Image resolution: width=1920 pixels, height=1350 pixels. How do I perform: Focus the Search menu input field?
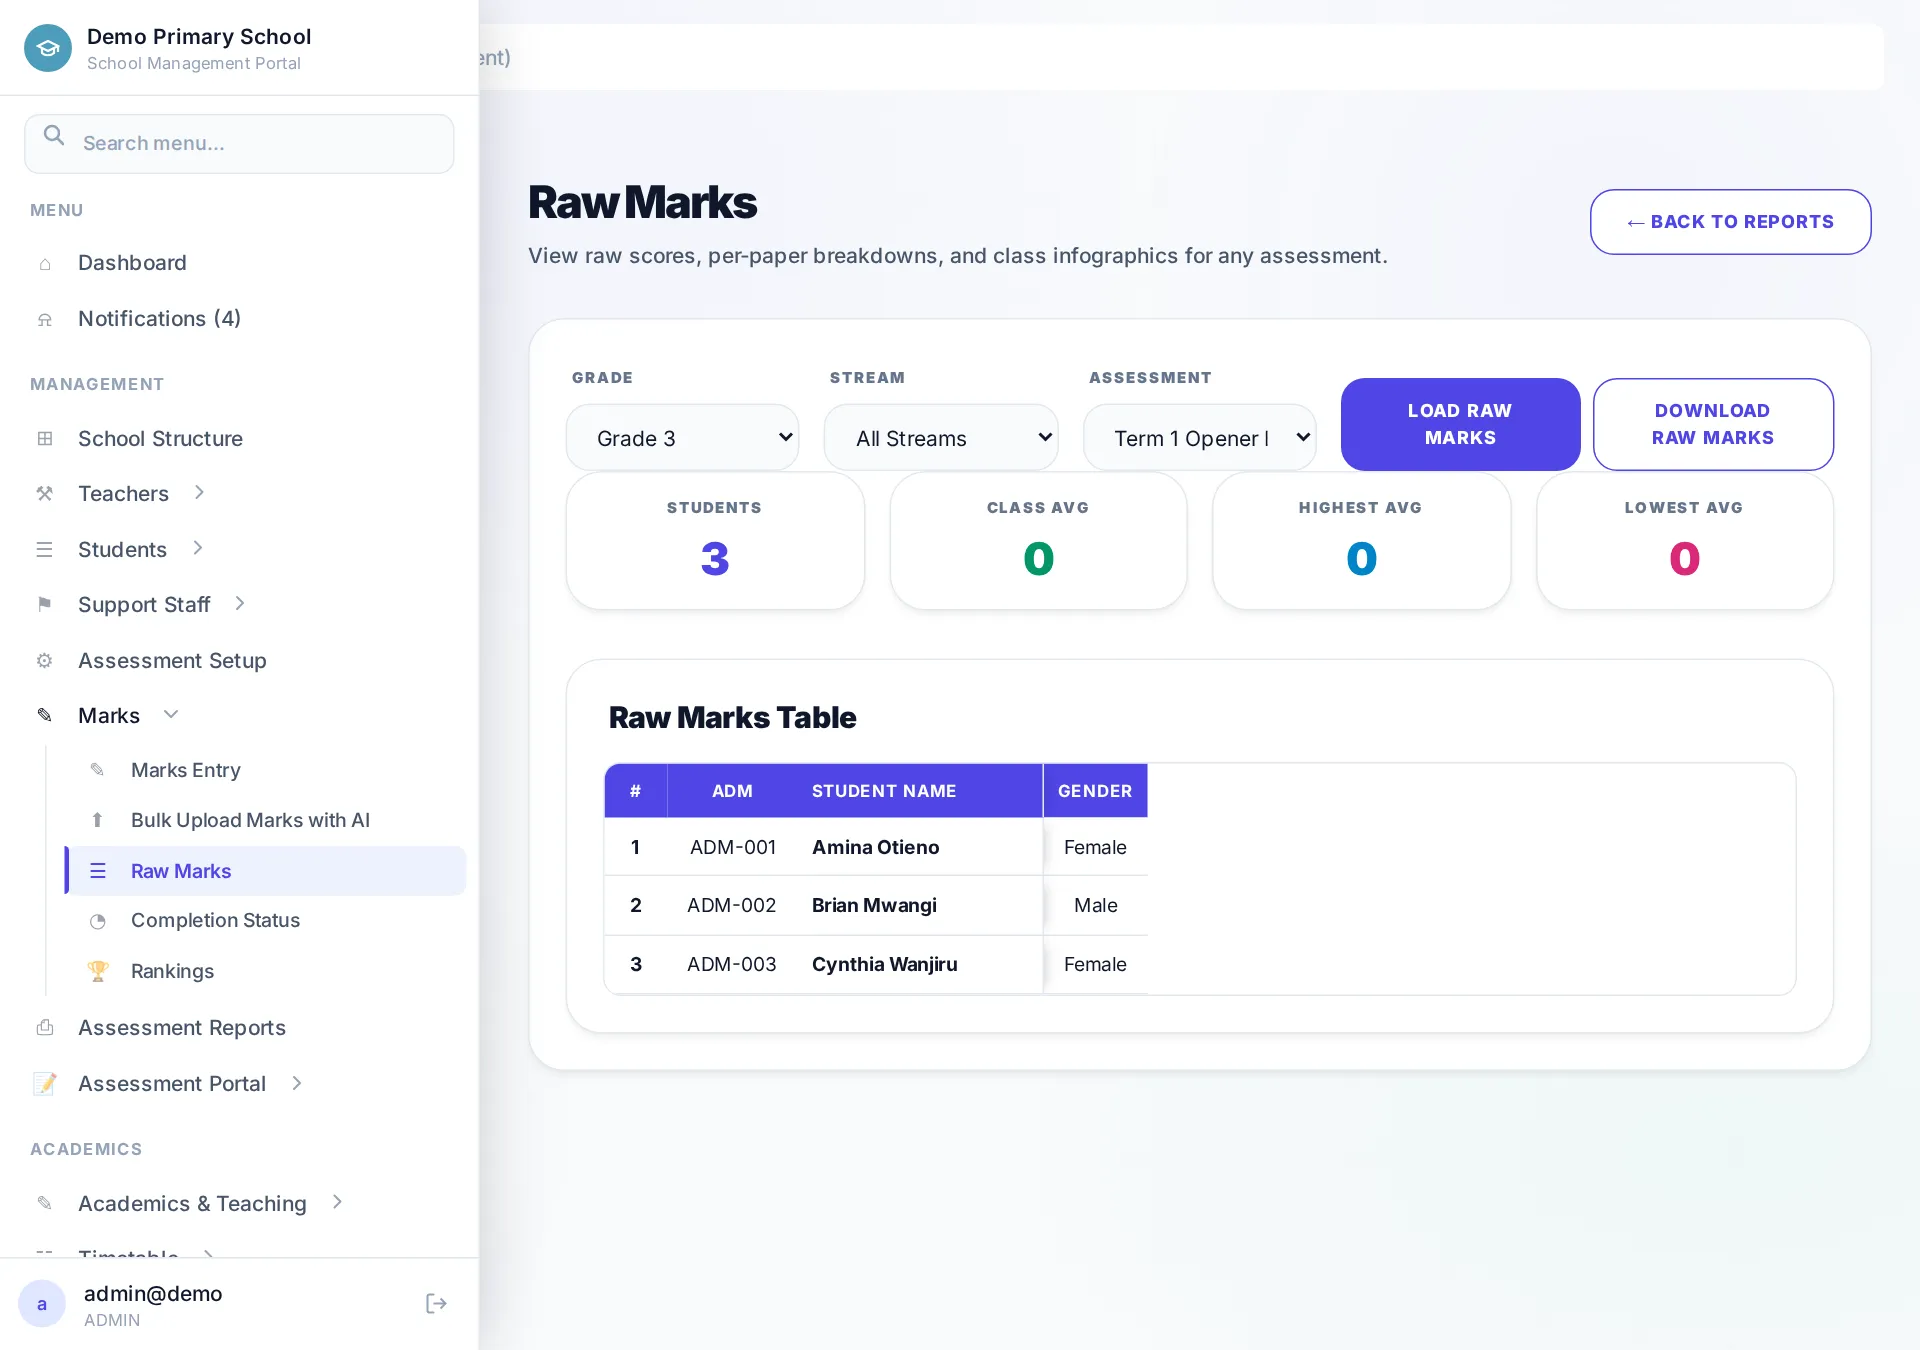(x=239, y=143)
